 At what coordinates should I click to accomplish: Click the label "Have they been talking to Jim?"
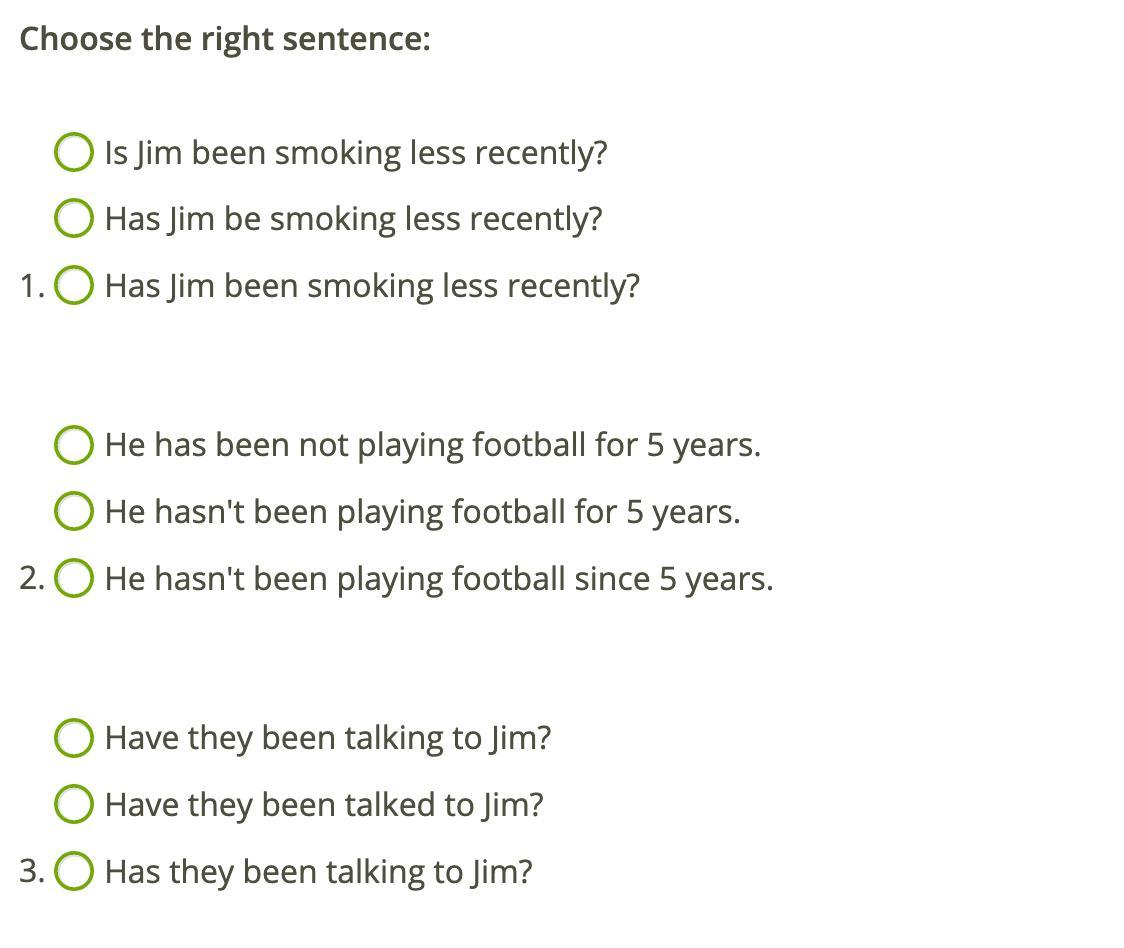tap(328, 739)
